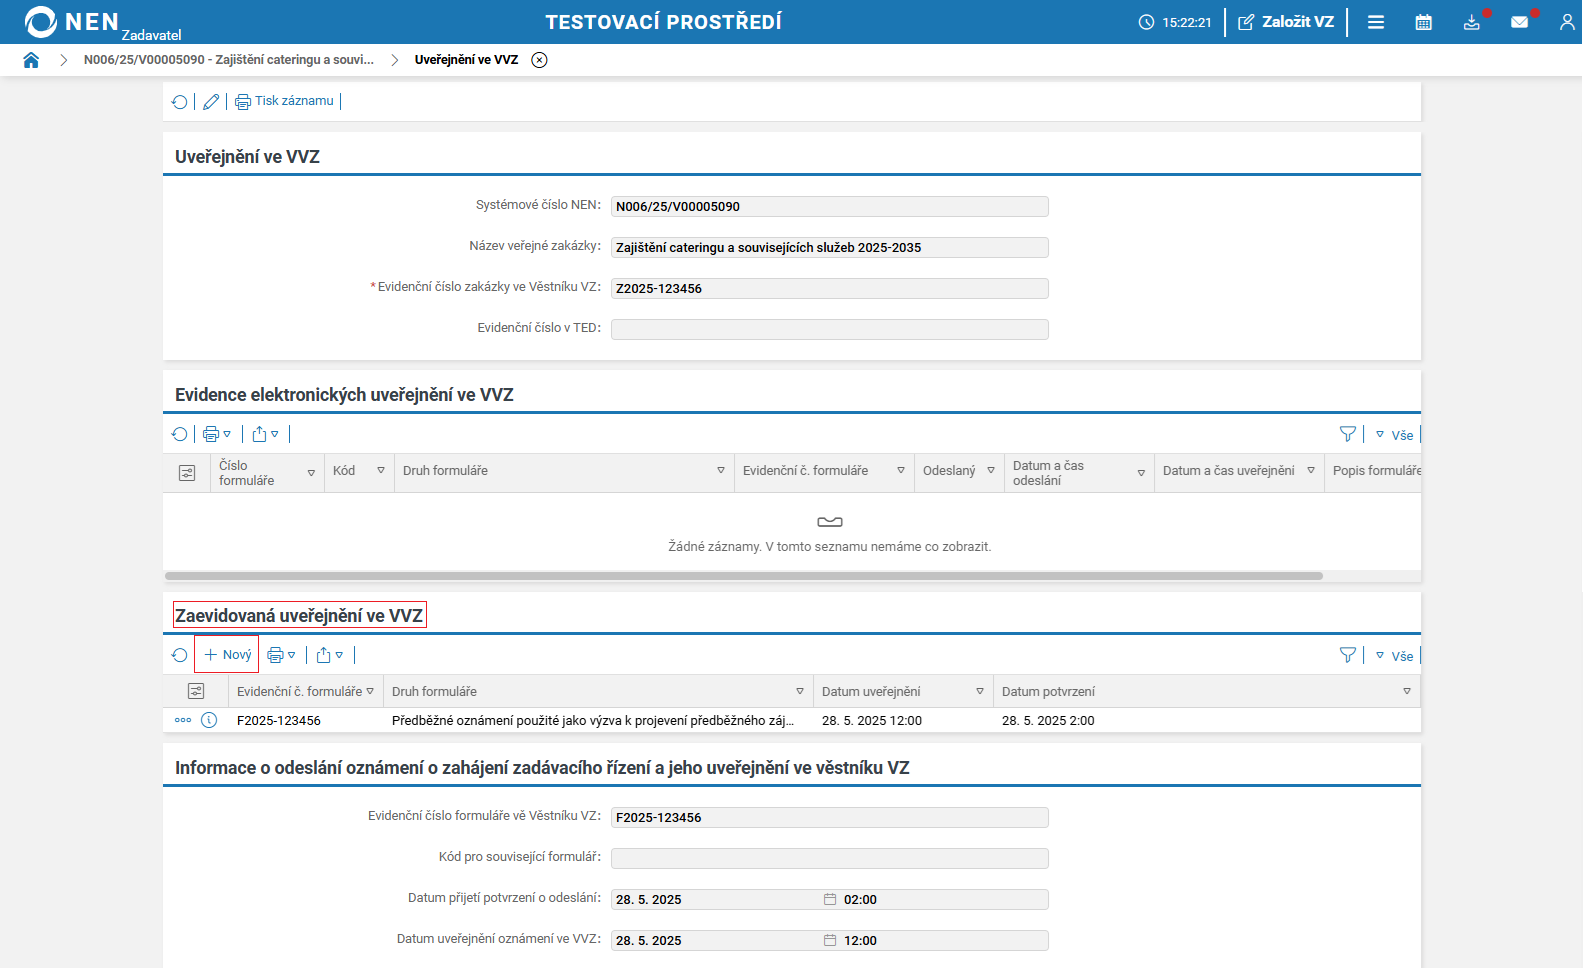
Task: Open Vše dropdown in Zaevidovaná uveřejnění list
Action: 1395,656
